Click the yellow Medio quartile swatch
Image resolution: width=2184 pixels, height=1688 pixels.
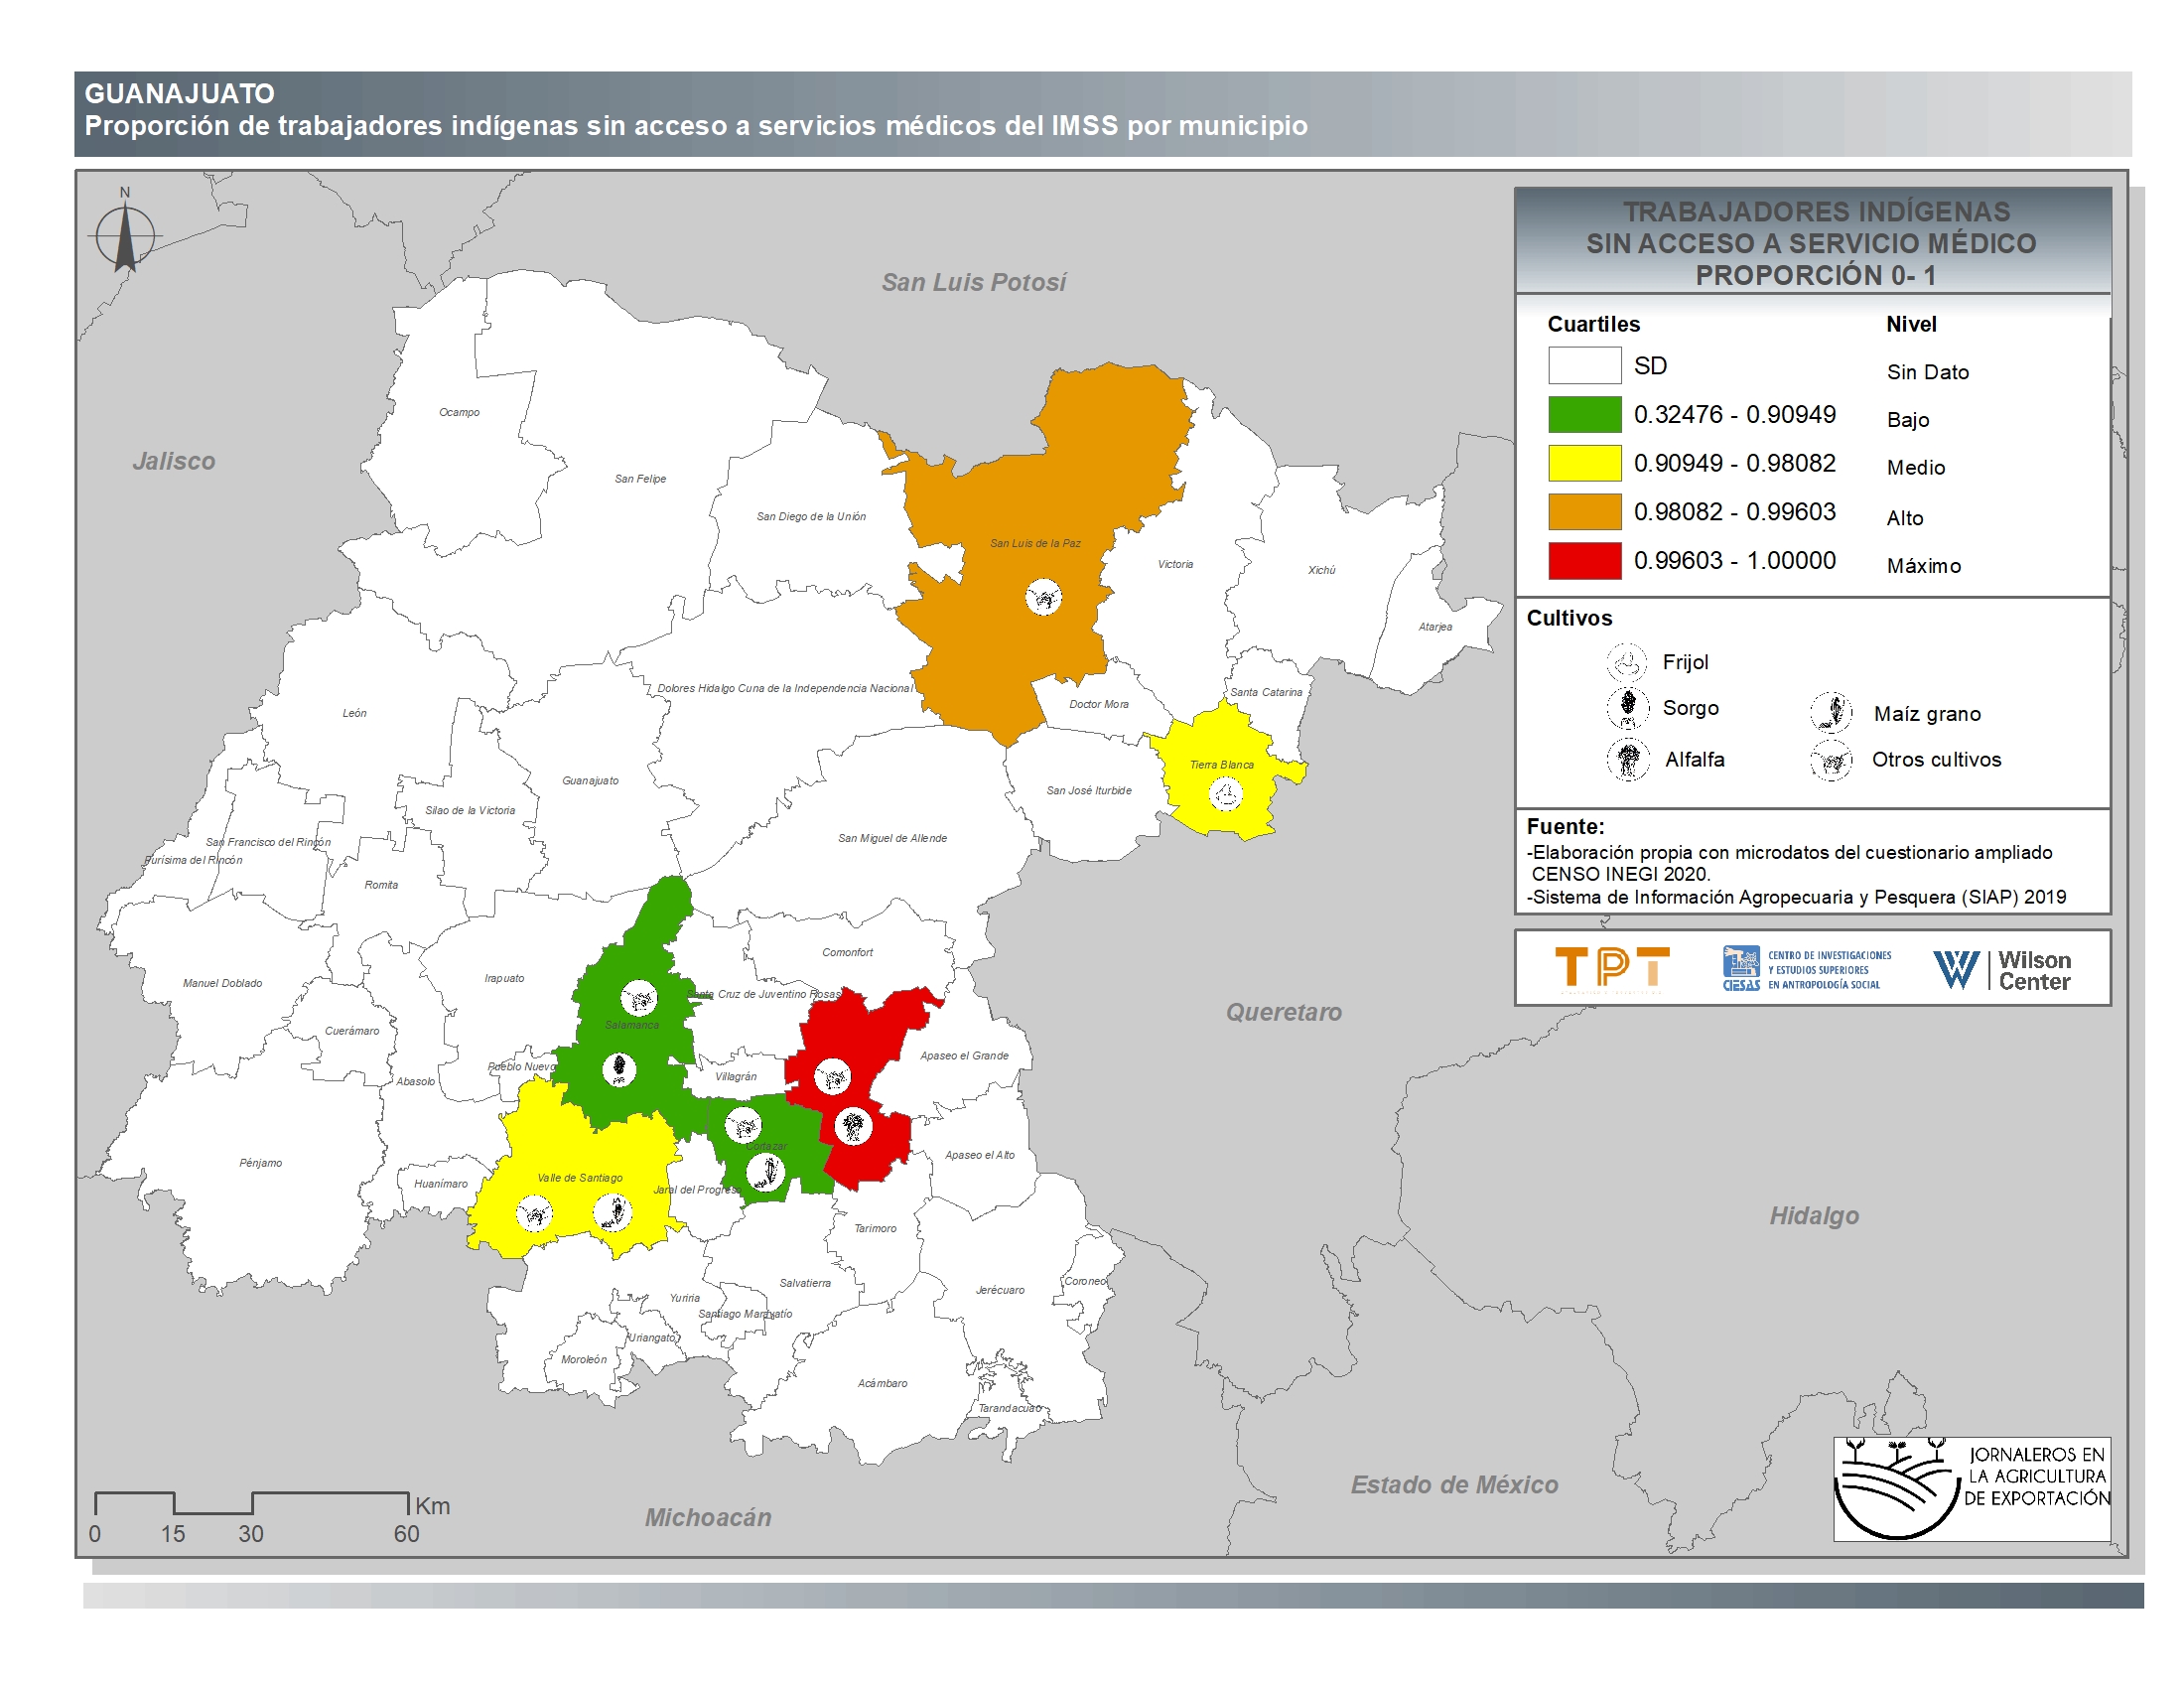pos(1584,463)
